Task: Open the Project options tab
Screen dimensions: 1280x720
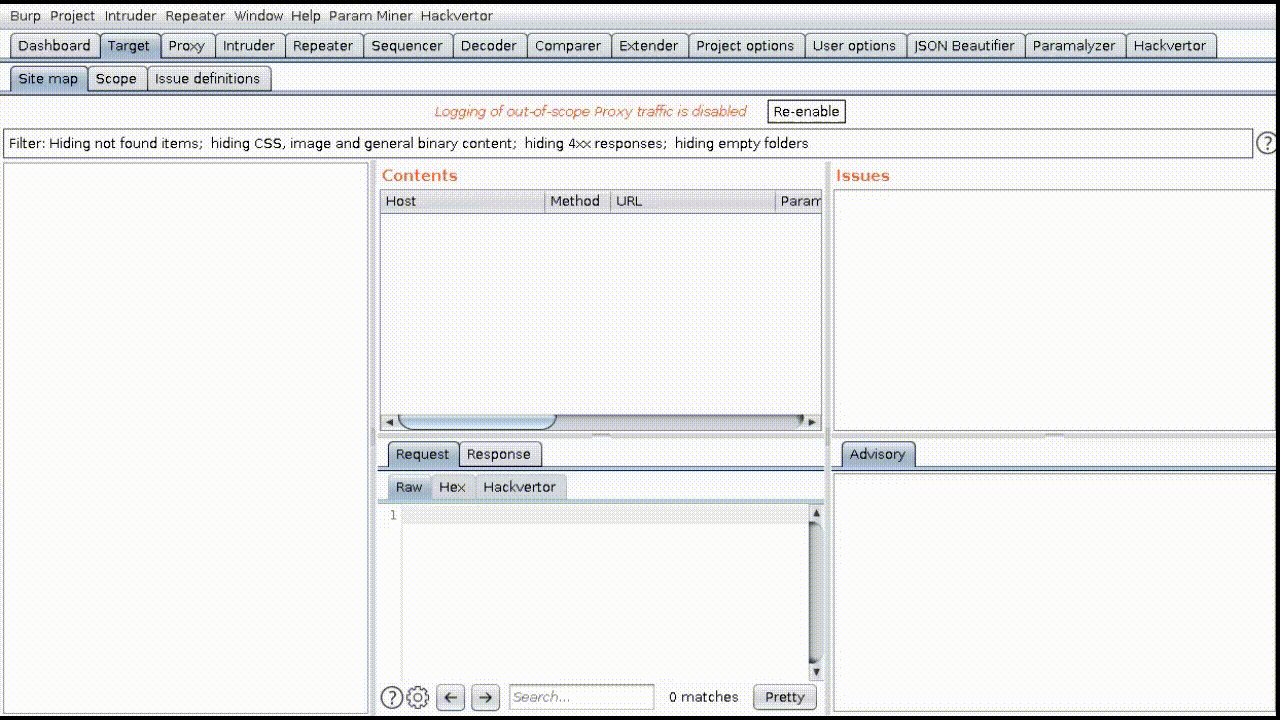Action: (745, 46)
